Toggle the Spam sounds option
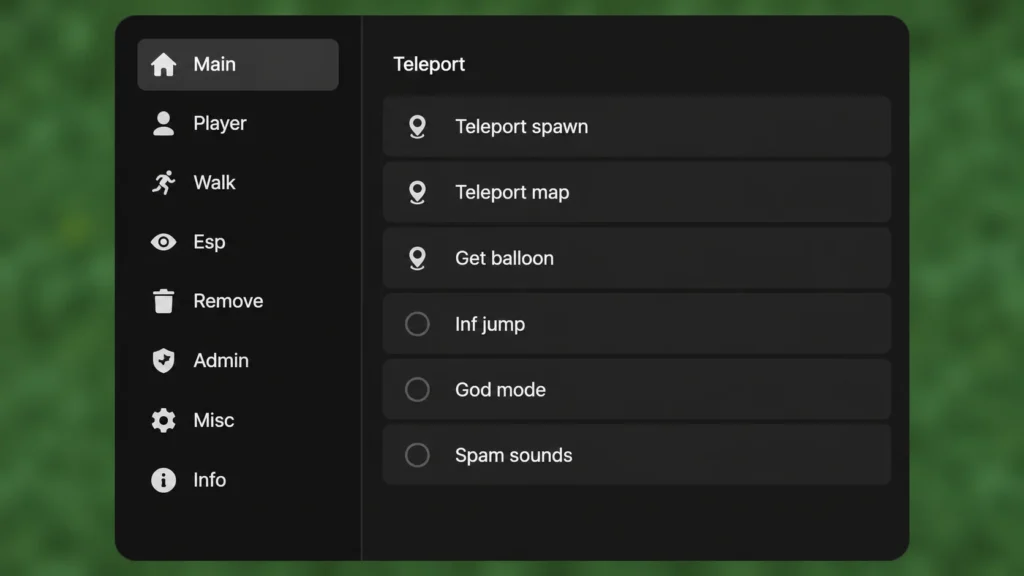 (417, 455)
